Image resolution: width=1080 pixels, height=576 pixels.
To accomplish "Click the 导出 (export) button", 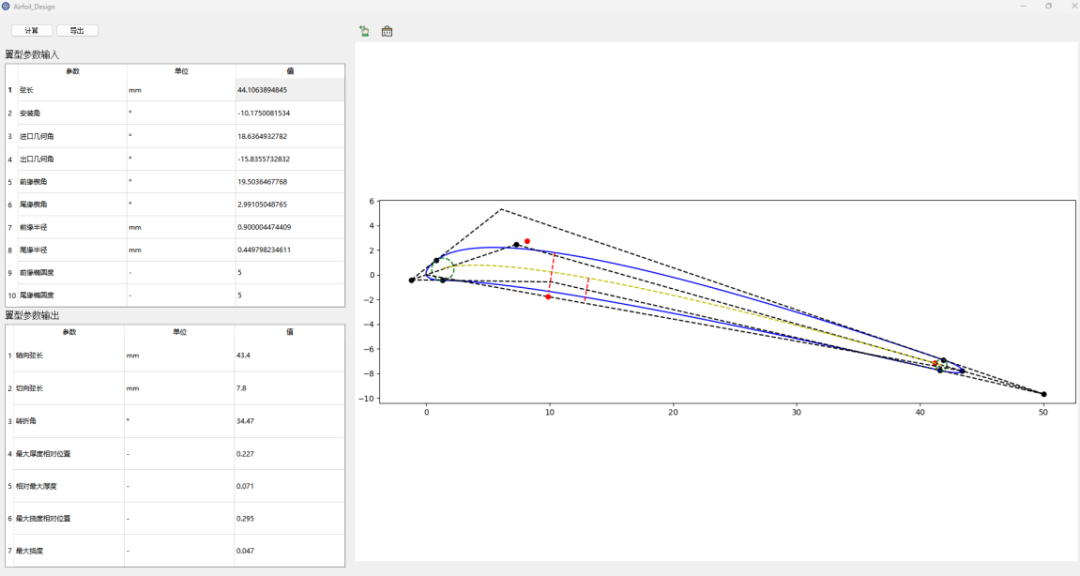I will tap(77, 30).
